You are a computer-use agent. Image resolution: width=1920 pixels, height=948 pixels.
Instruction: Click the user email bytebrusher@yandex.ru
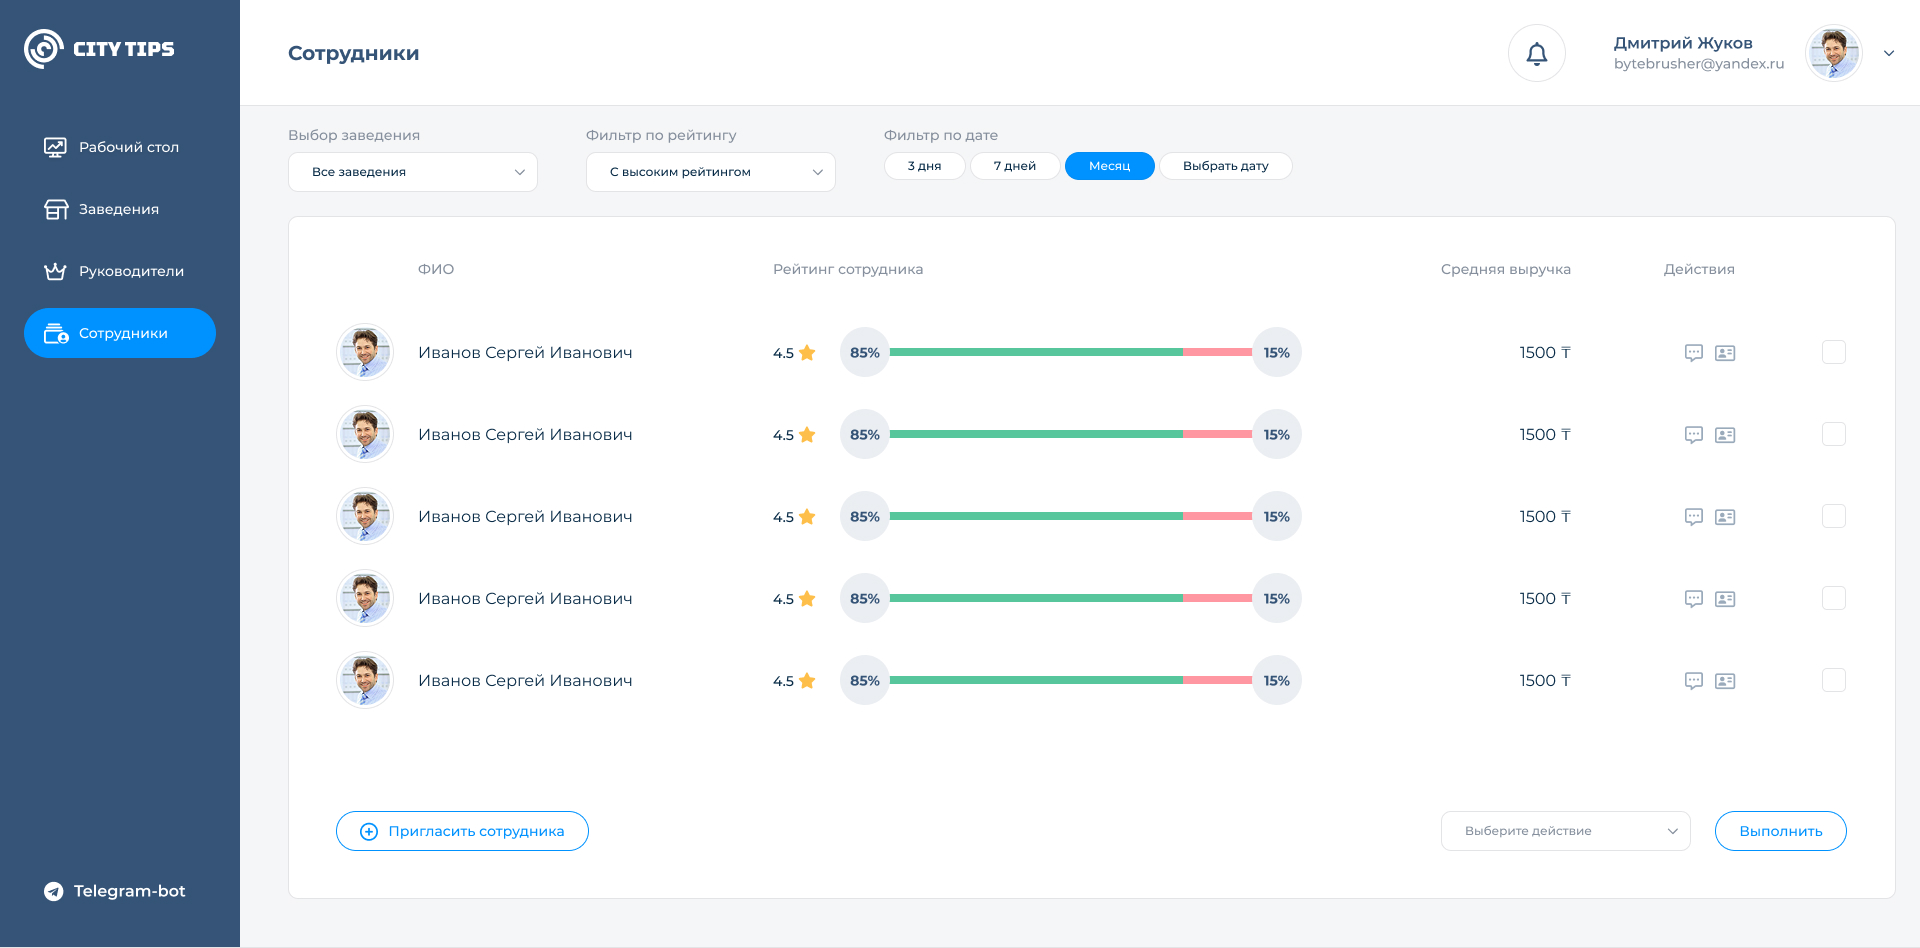[1699, 64]
